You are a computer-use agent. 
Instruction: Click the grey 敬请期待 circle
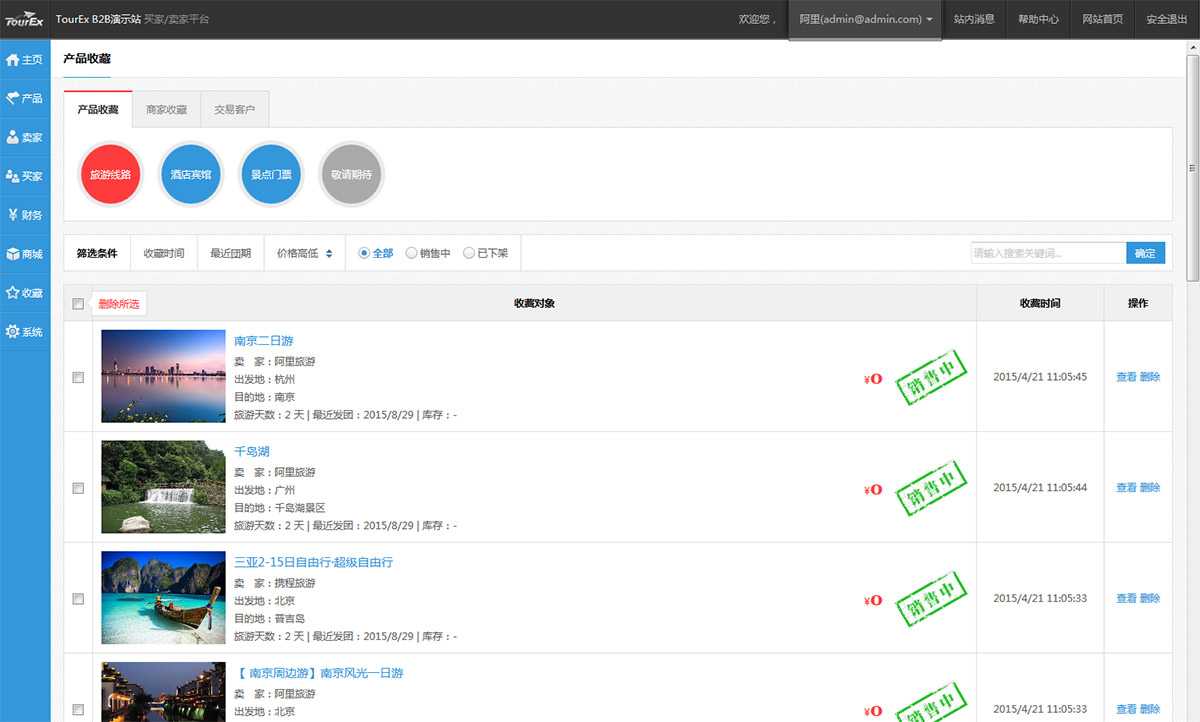351,174
